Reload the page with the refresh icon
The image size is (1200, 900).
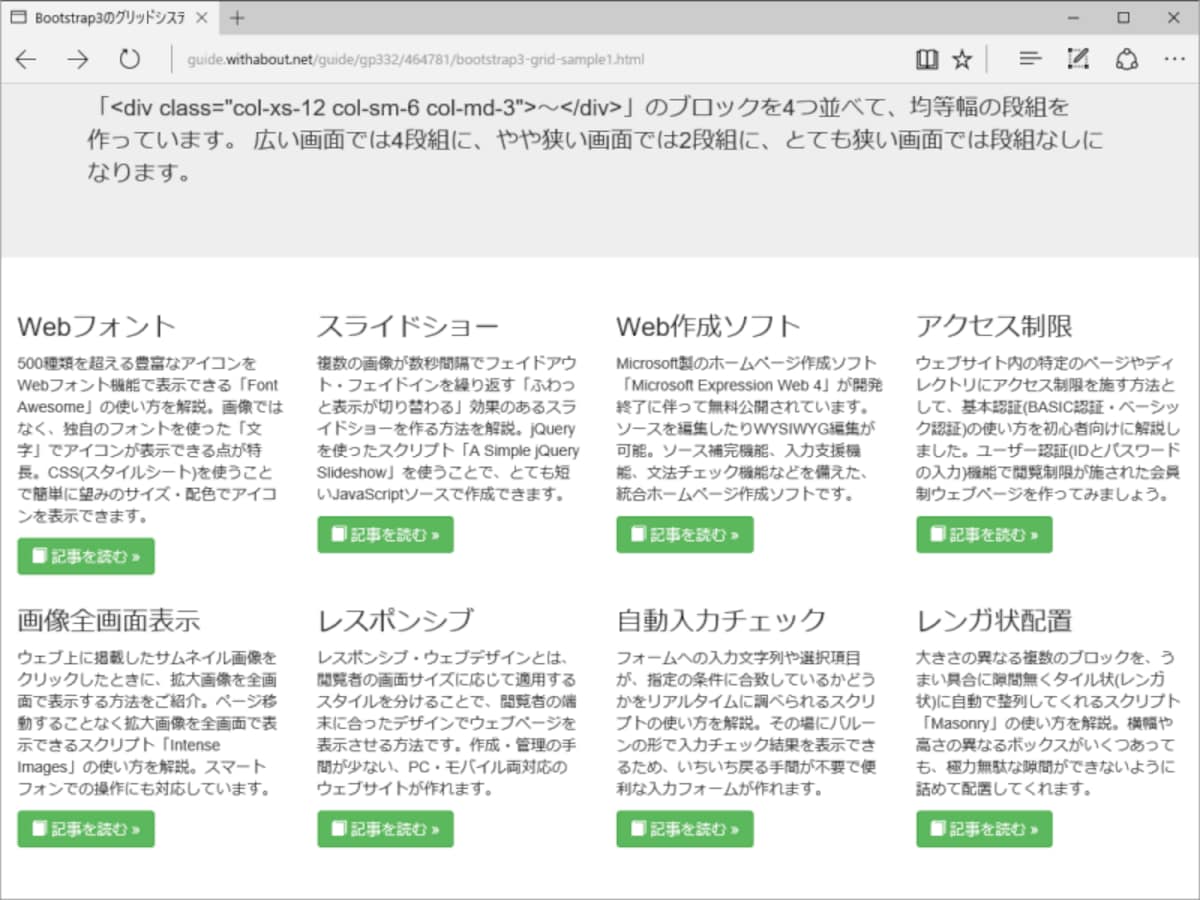pyautogui.click(x=130, y=60)
